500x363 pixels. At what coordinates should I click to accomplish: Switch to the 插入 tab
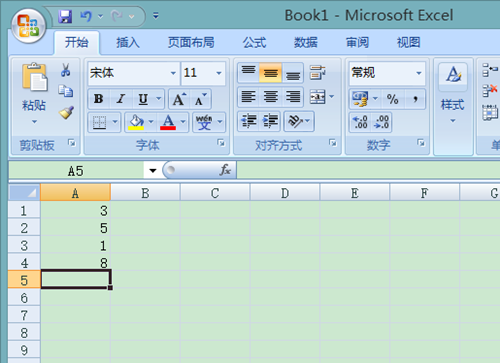click(x=128, y=43)
